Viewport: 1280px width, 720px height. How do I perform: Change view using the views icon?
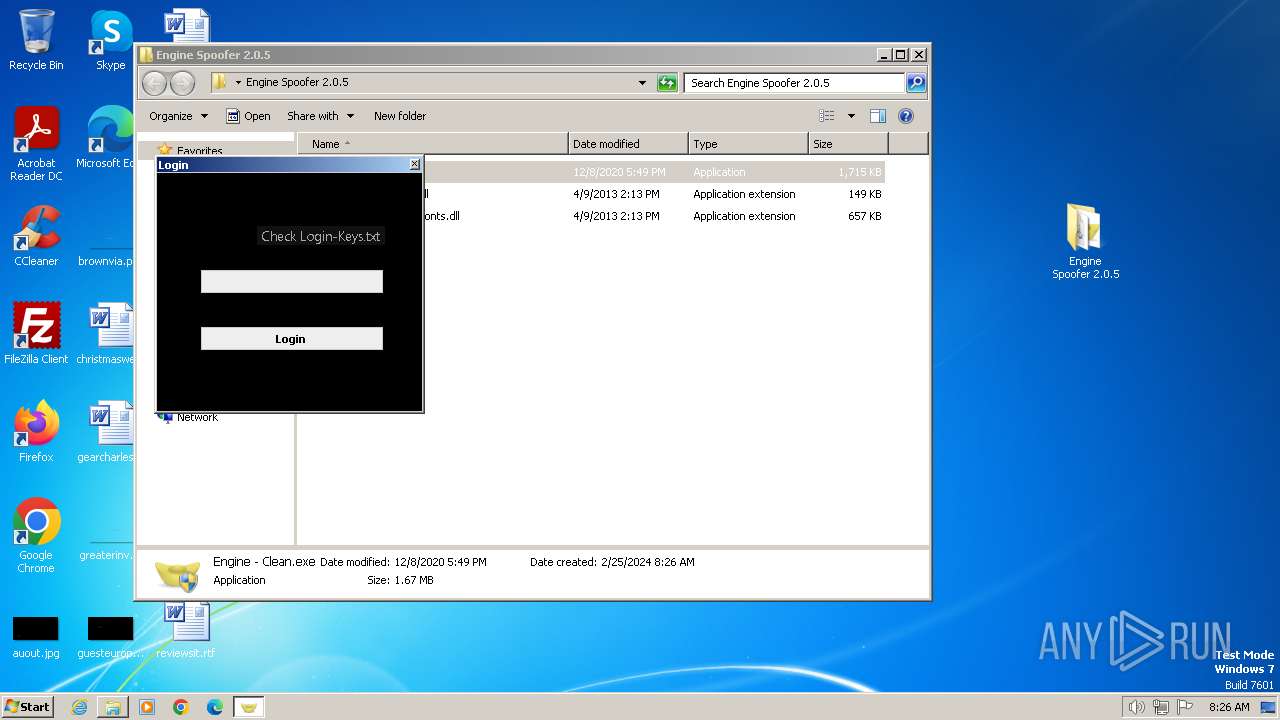827,116
